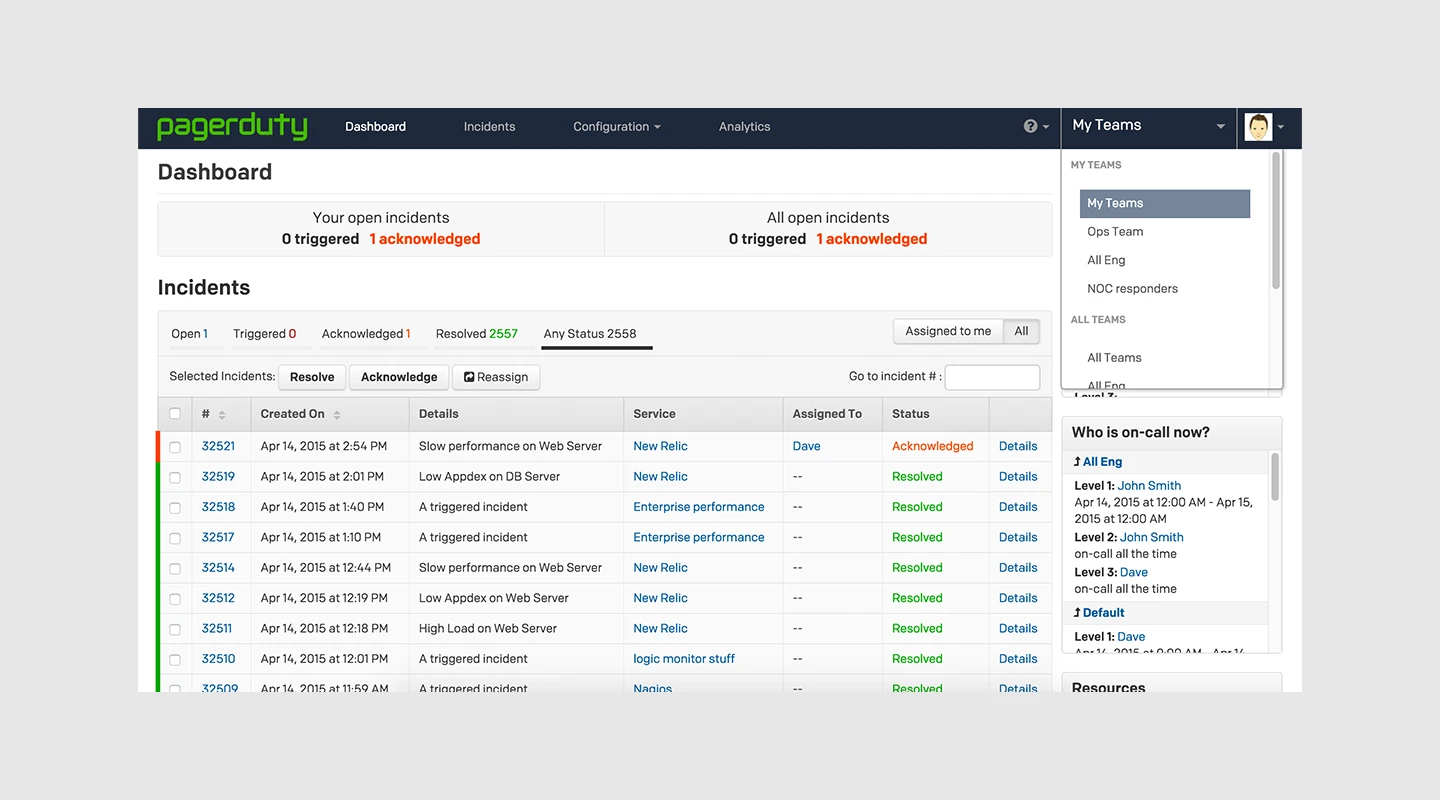Click the arrow icon beside Default schedule
The height and width of the screenshot is (800, 1440).
point(1077,613)
